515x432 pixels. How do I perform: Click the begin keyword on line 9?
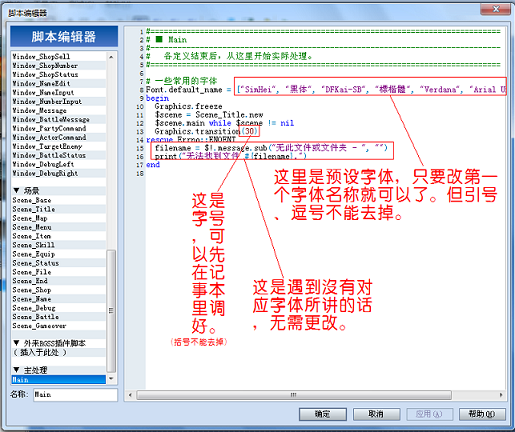157,98
